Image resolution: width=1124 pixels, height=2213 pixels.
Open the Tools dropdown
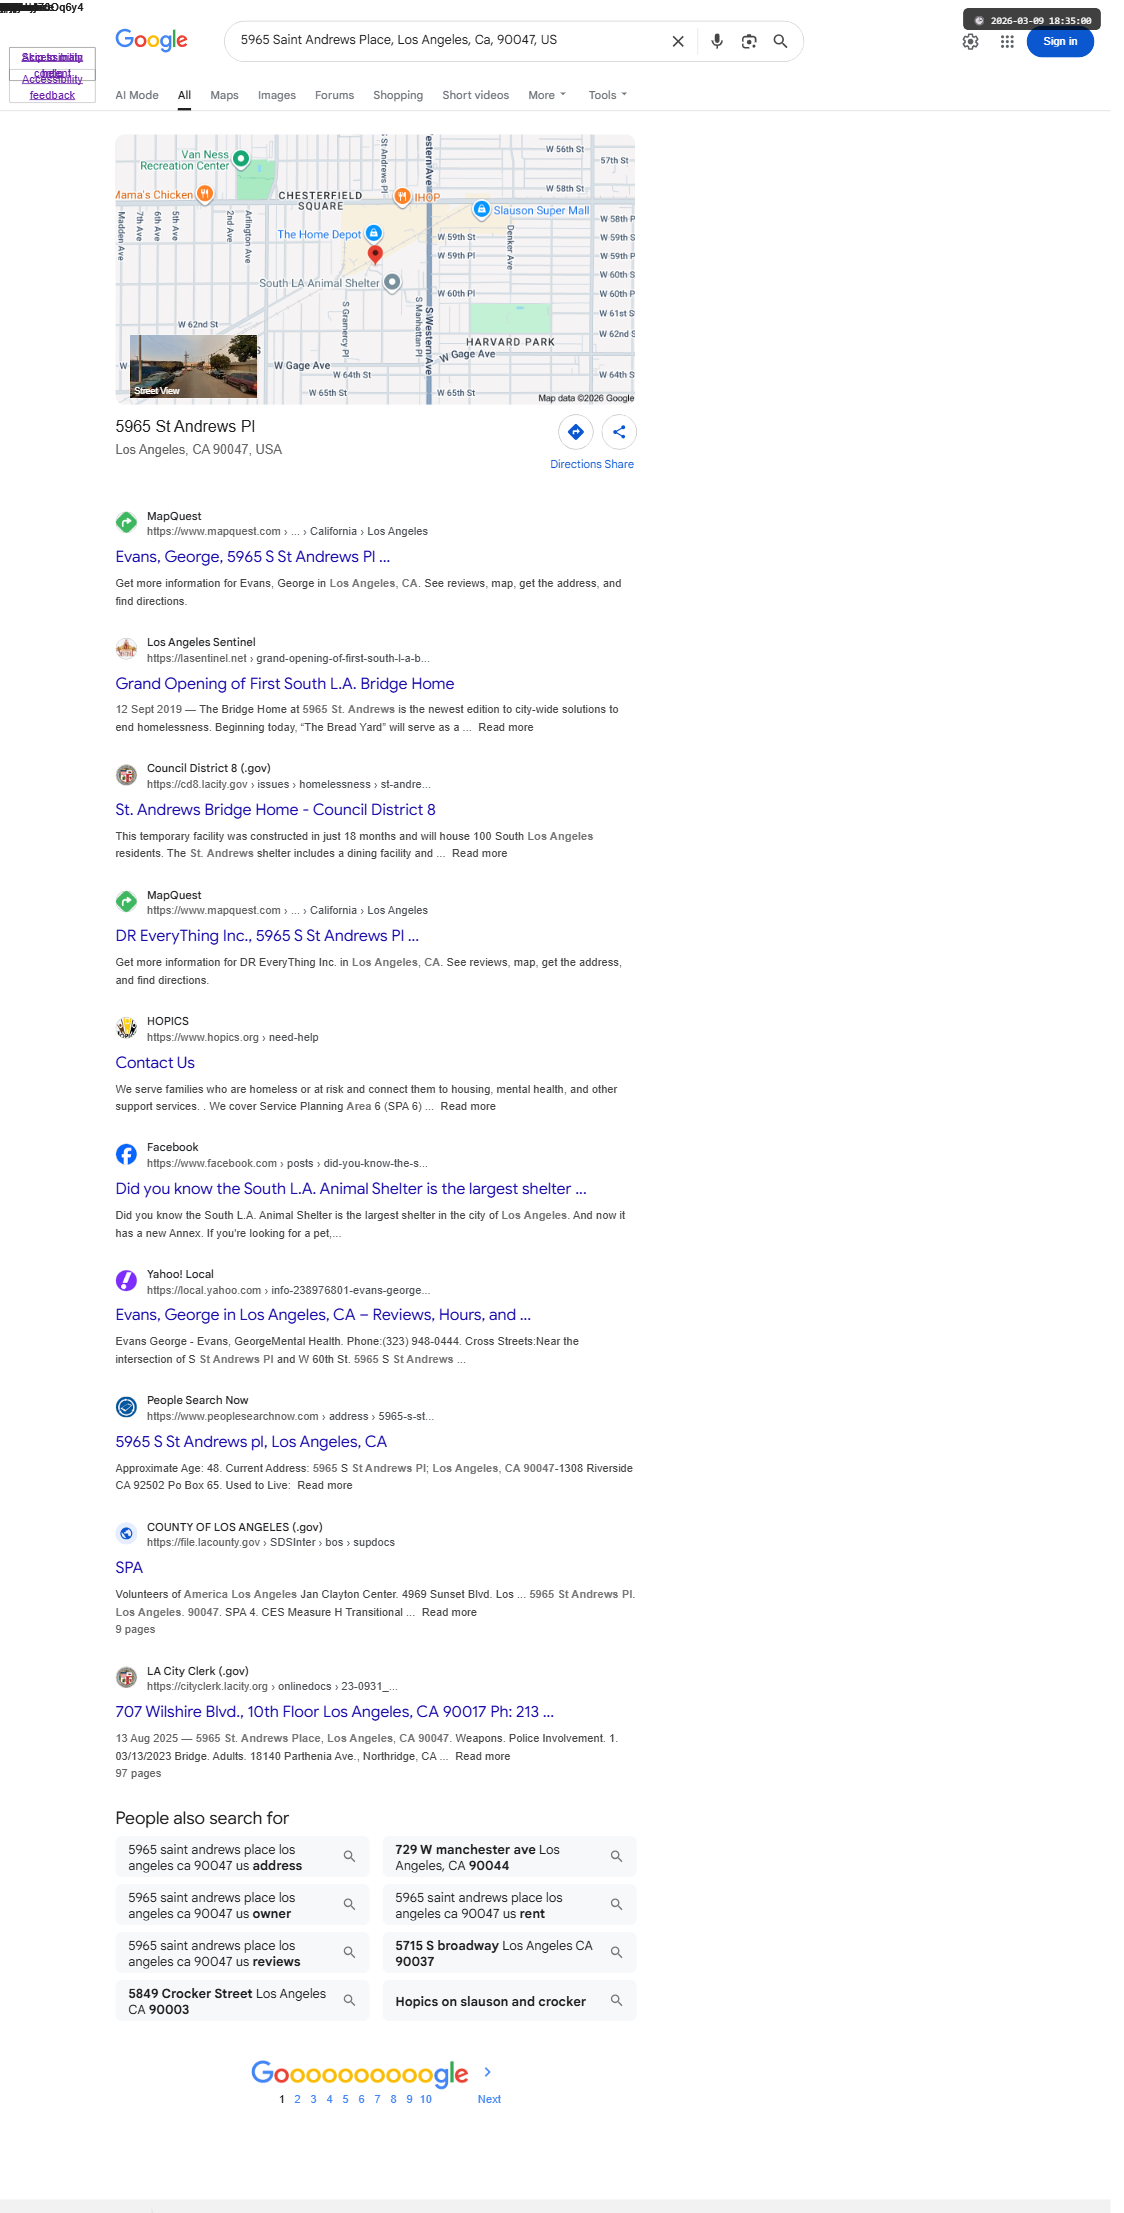click(608, 95)
